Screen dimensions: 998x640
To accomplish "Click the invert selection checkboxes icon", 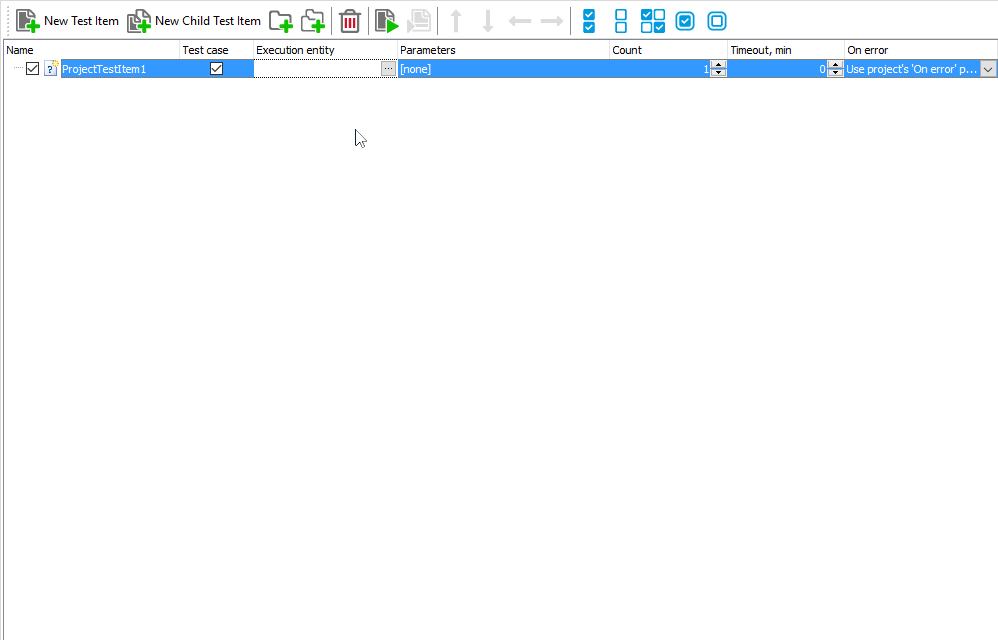I will (653, 21).
